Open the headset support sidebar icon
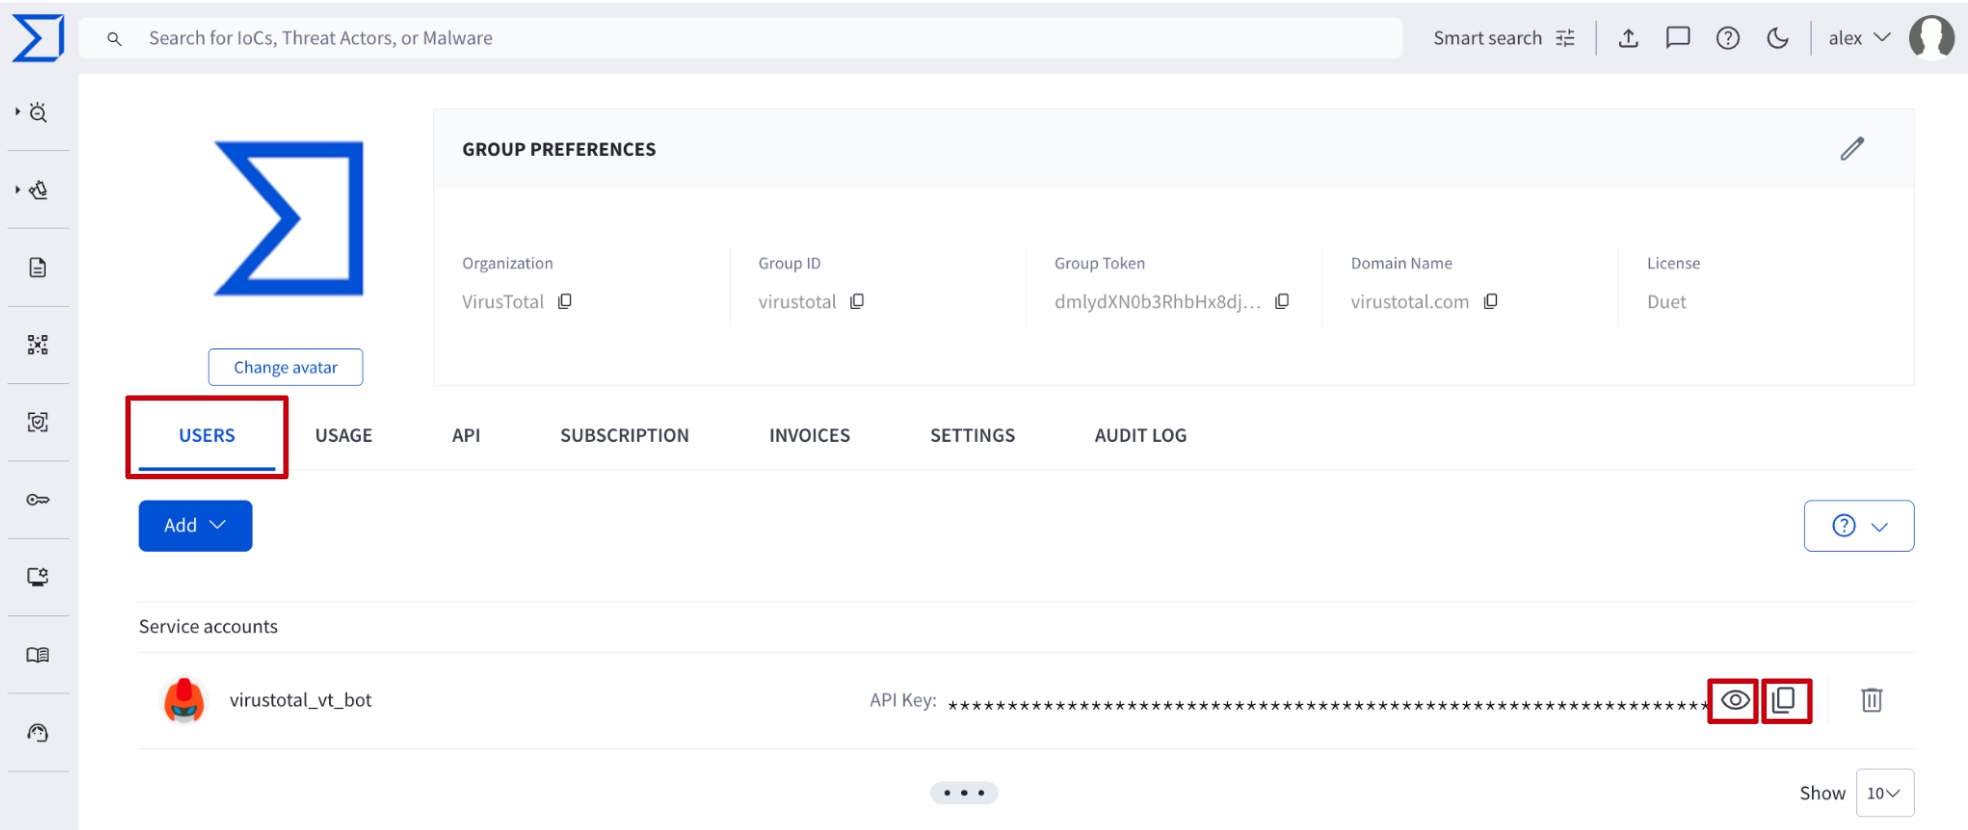 pos(38,733)
